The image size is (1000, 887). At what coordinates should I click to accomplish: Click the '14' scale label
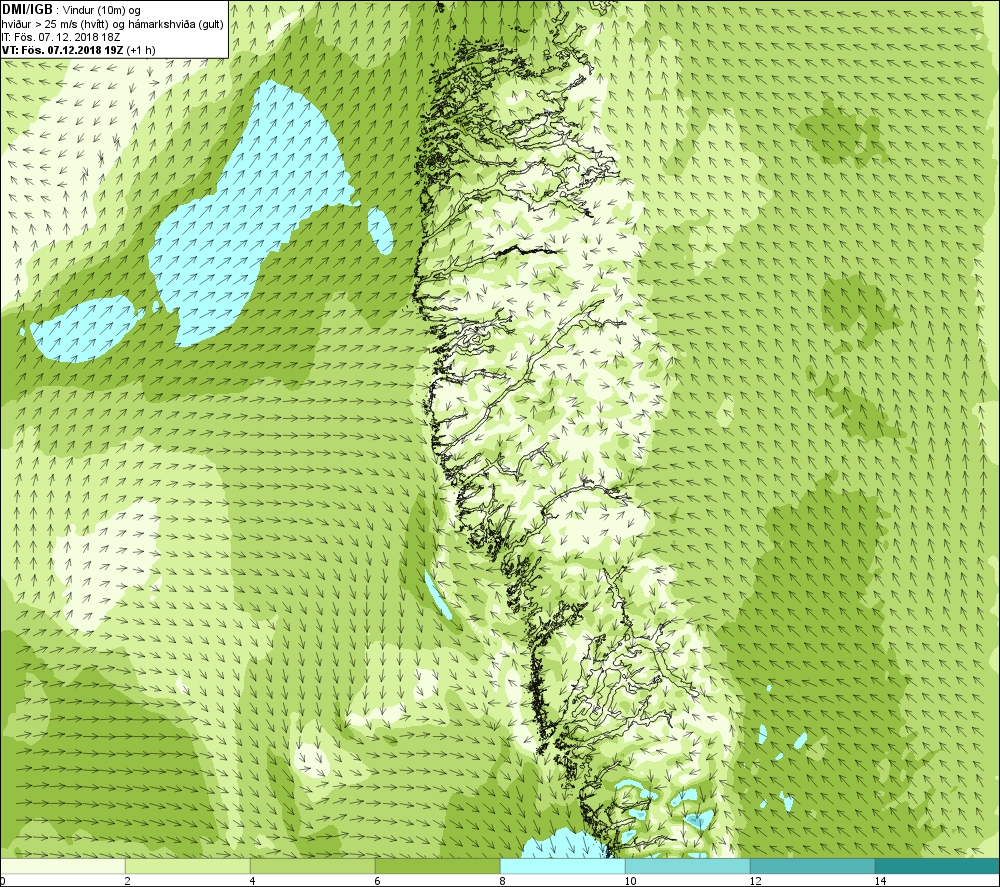point(880,881)
